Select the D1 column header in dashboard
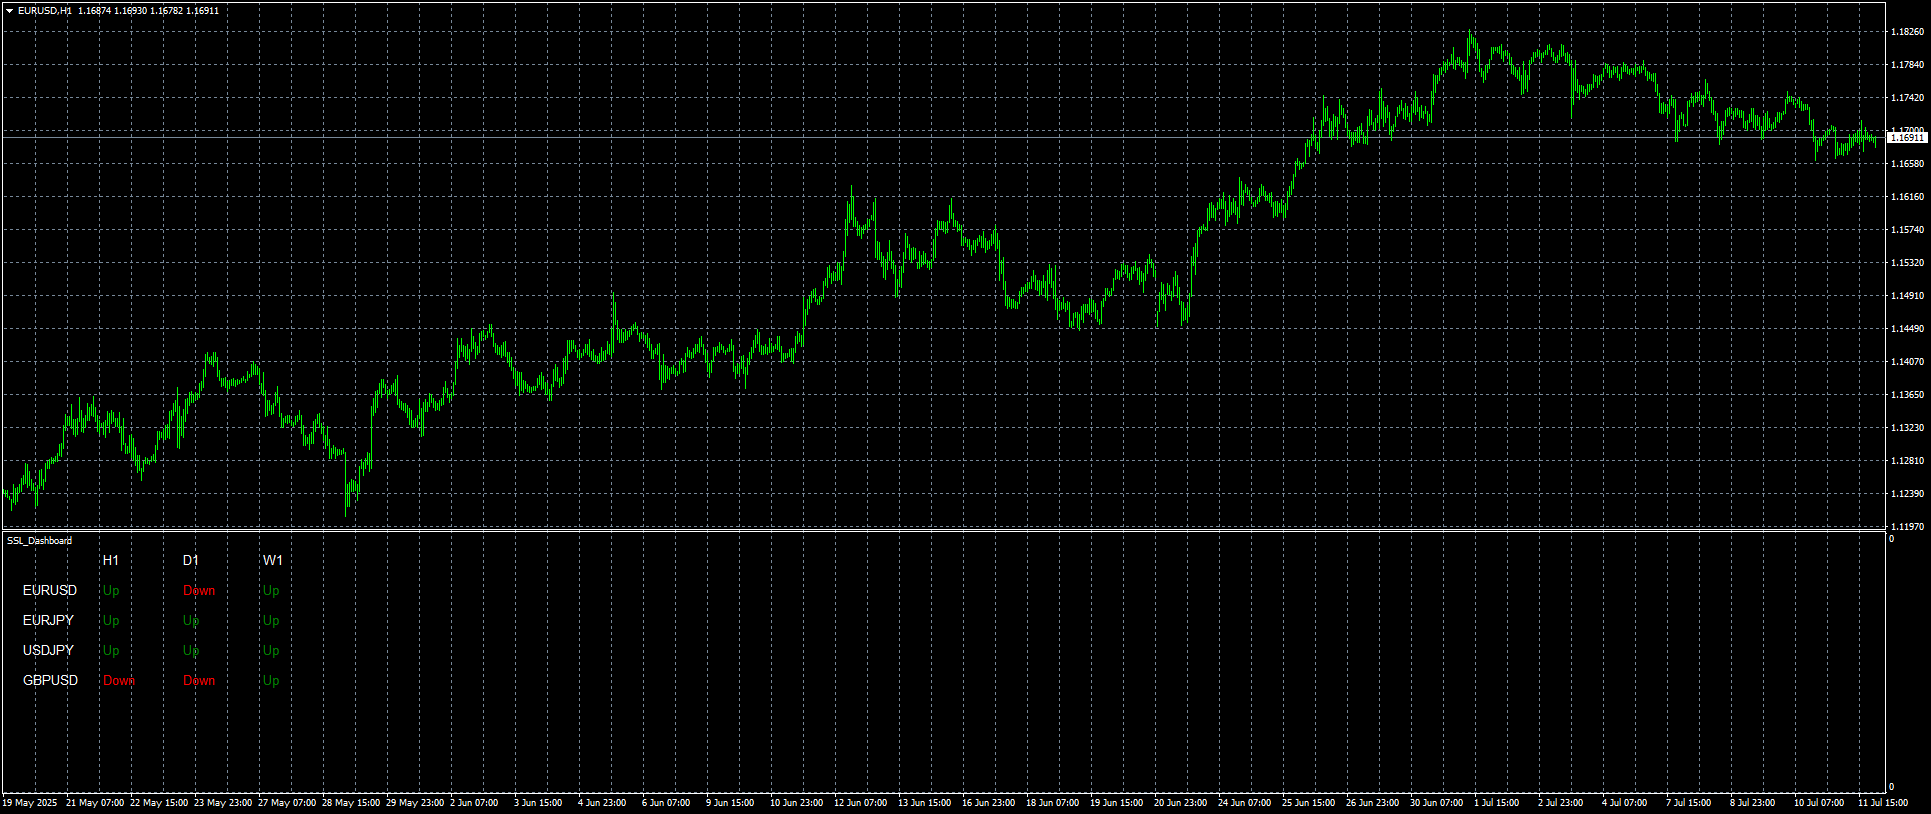1931x814 pixels. pos(191,560)
